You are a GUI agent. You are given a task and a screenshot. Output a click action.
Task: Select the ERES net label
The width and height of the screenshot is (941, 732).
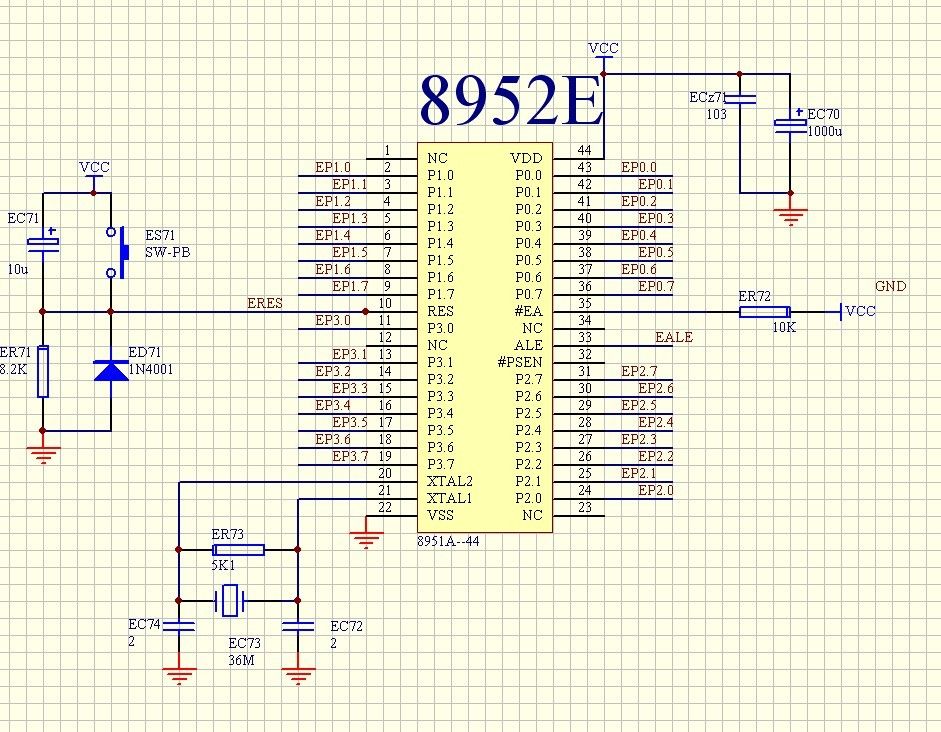[264, 303]
